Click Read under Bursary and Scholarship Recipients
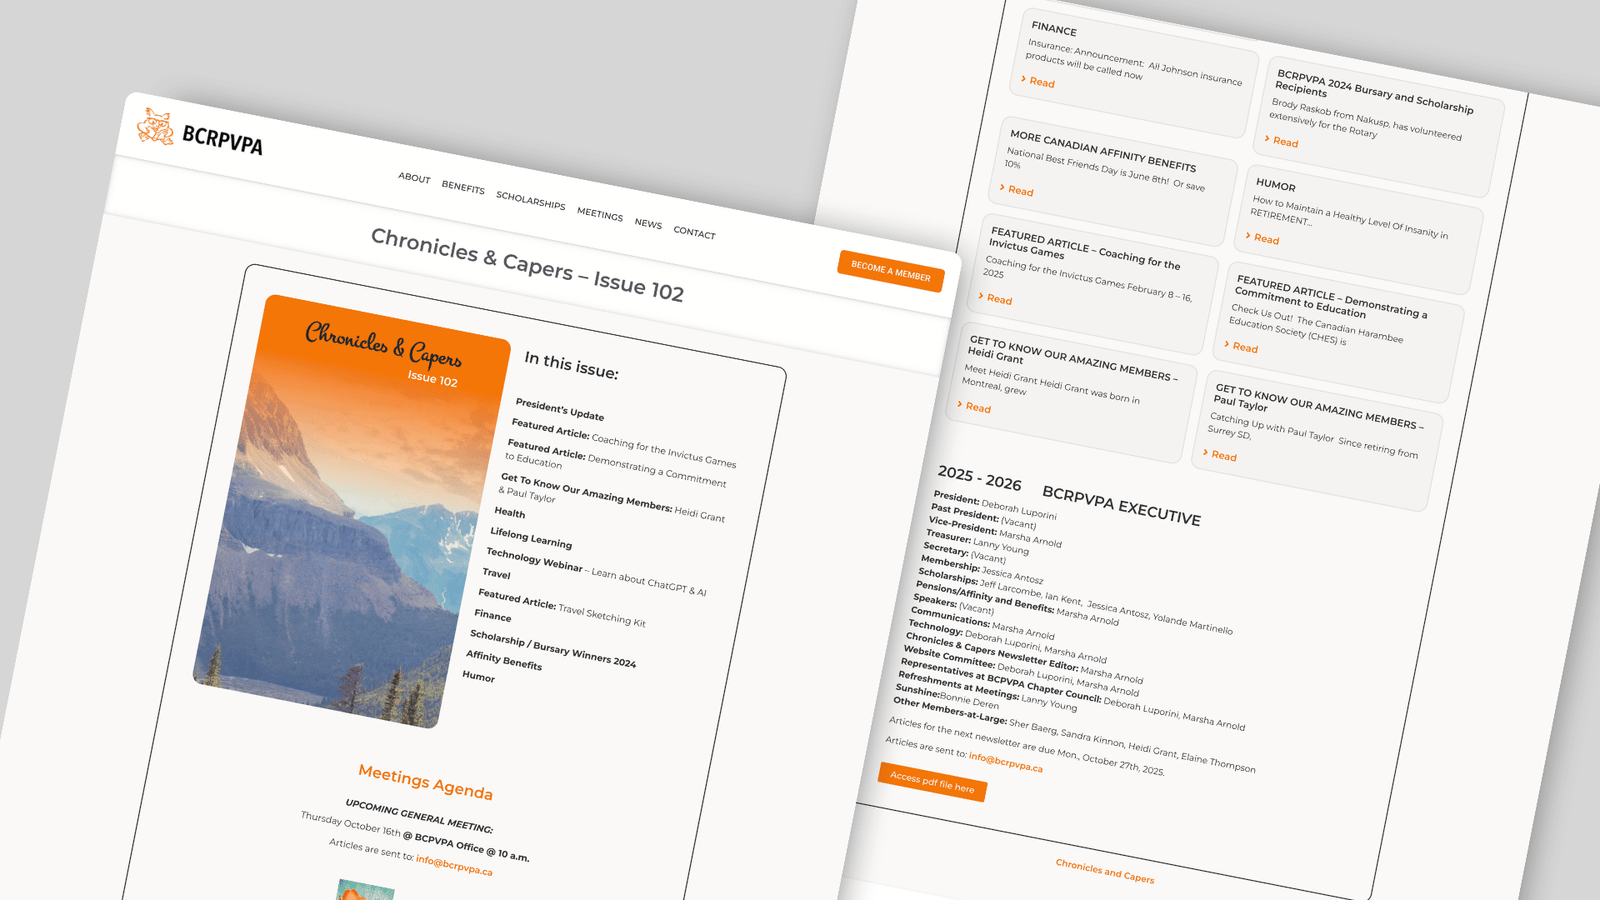The width and height of the screenshot is (1600, 900). (x=1284, y=143)
